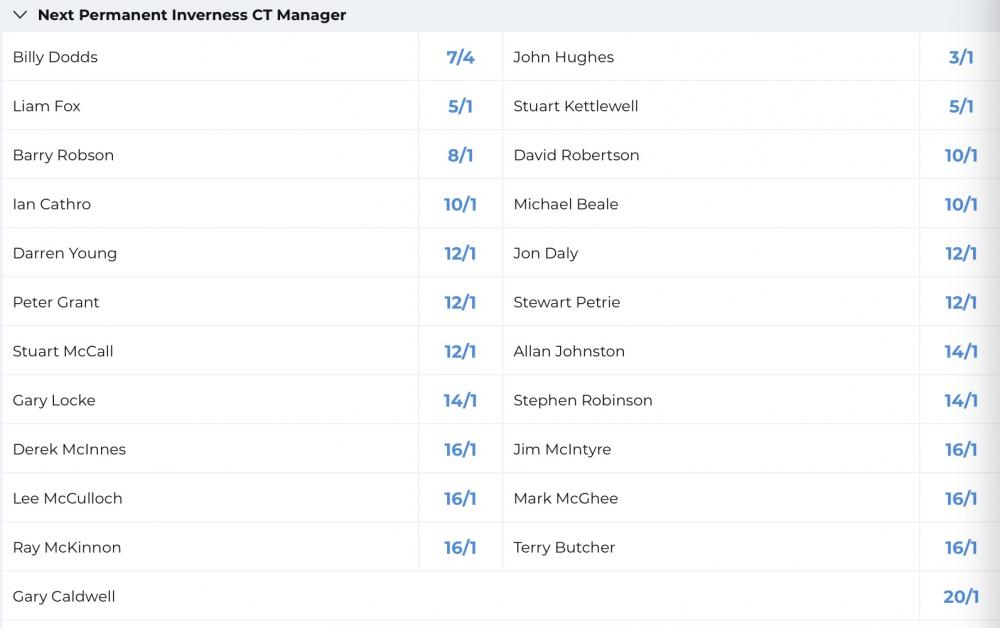Select Billy Dodds 7/4 odds
Screen dimensions: 1000x628
tap(460, 57)
